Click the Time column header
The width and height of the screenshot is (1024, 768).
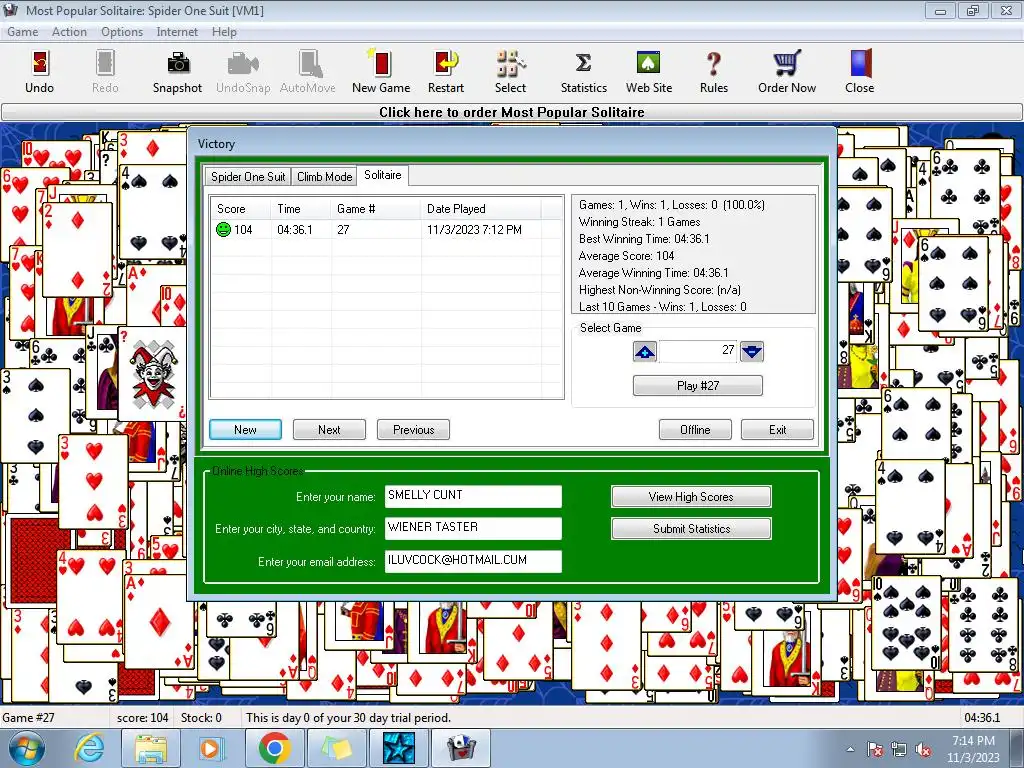pyautogui.click(x=301, y=209)
